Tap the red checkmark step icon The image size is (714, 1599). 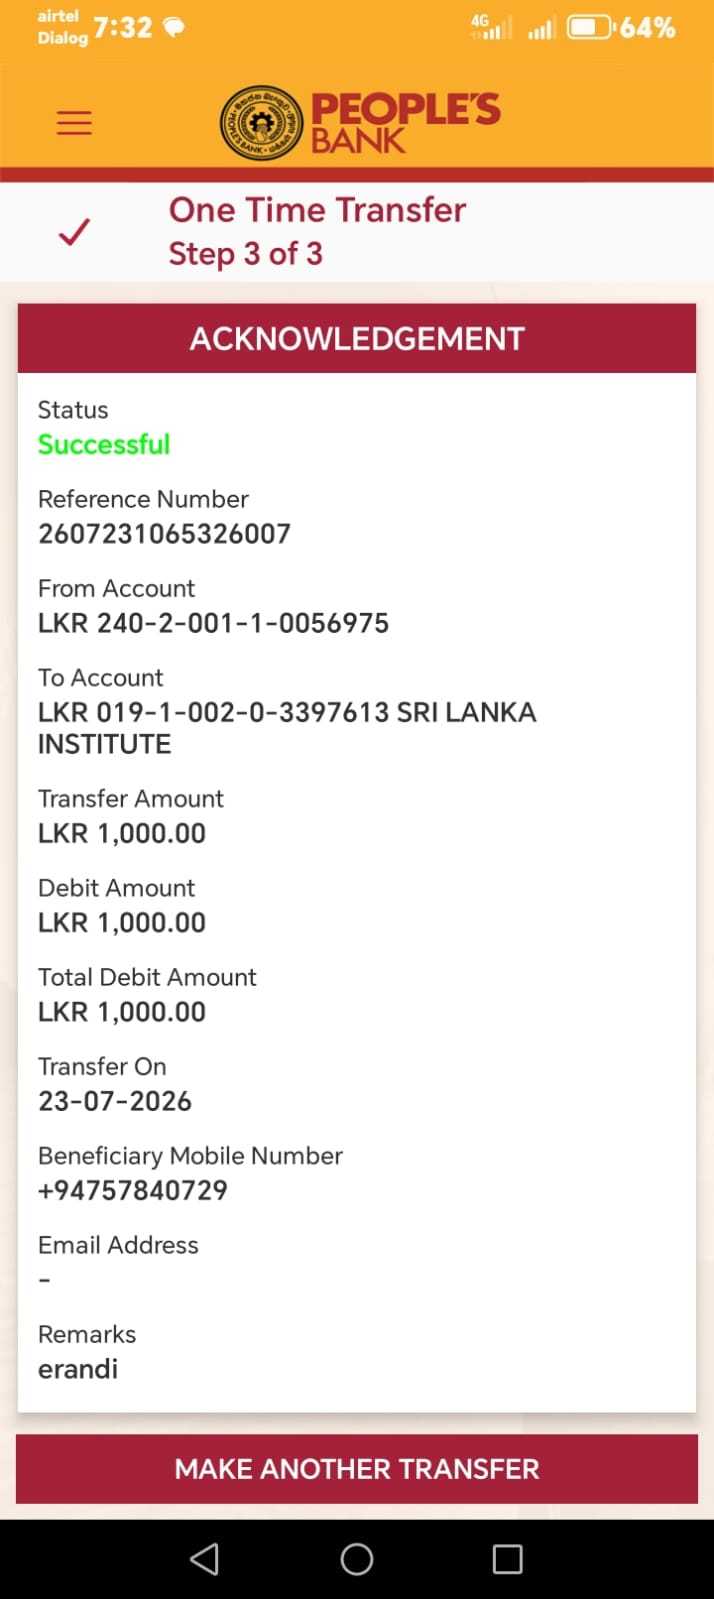click(74, 232)
